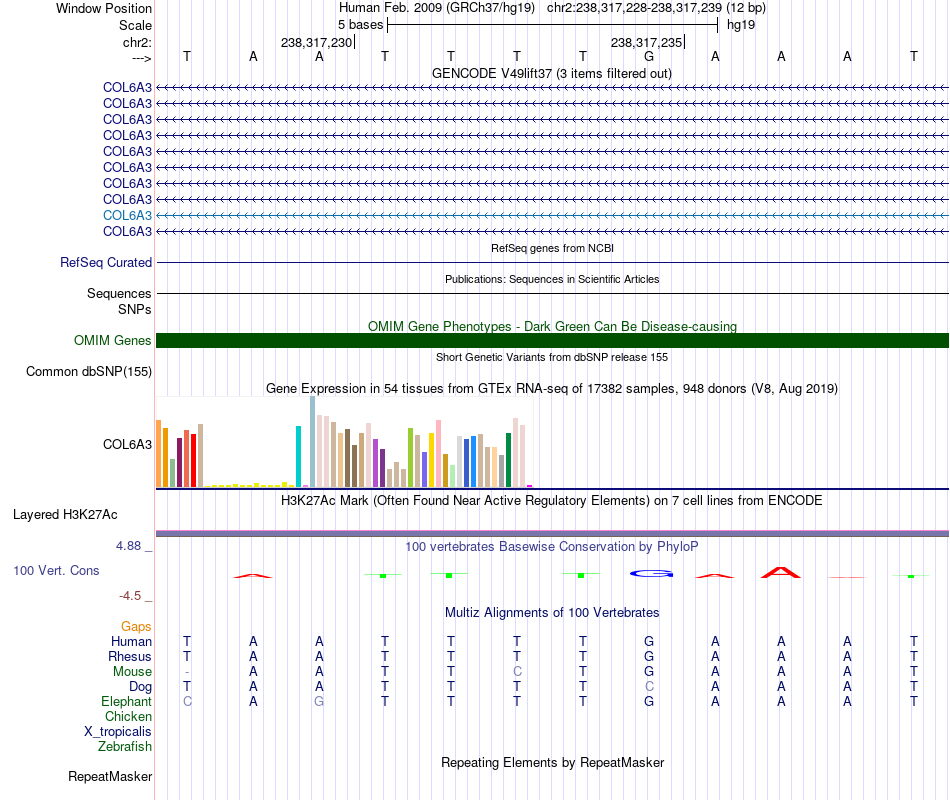Click the Rhesus alignment row label

click(x=130, y=656)
